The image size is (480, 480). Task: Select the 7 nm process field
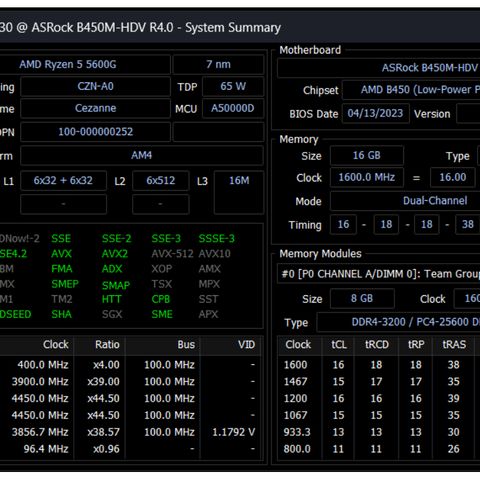point(218,64)
